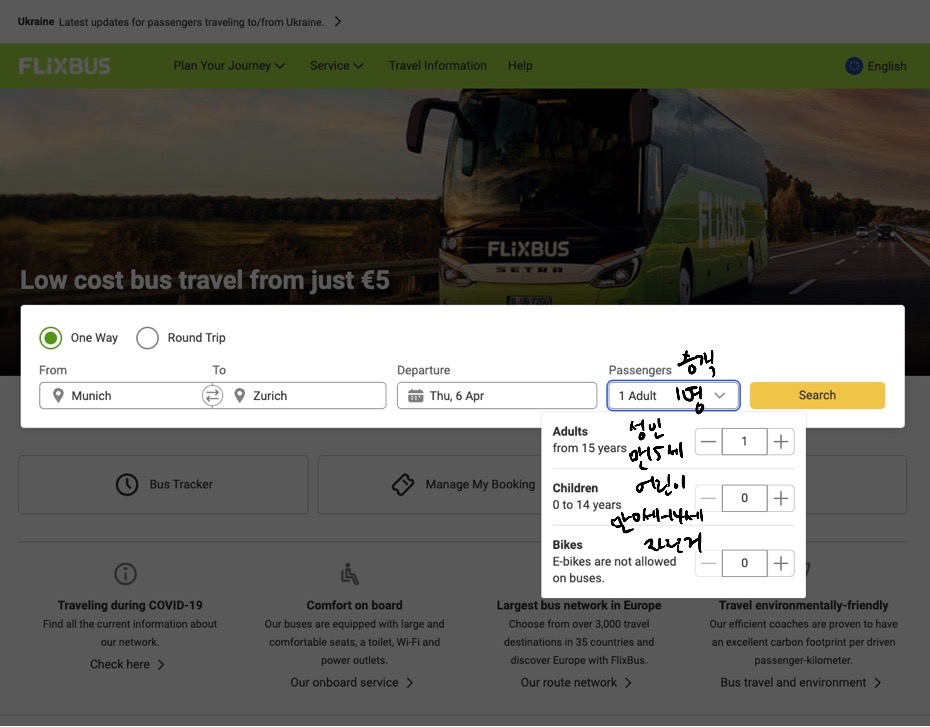
Task: Decrease the Bikes count with minus
Action: coord(708,563)
